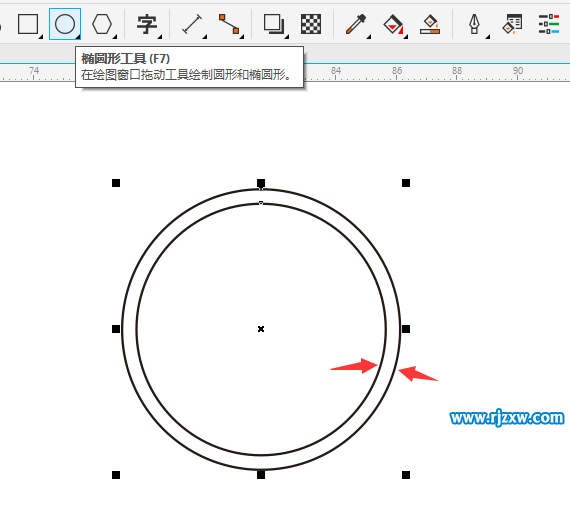Open the Edit Fill icon
This screenshot has height=524, width=570.
(x=512, y=24)
